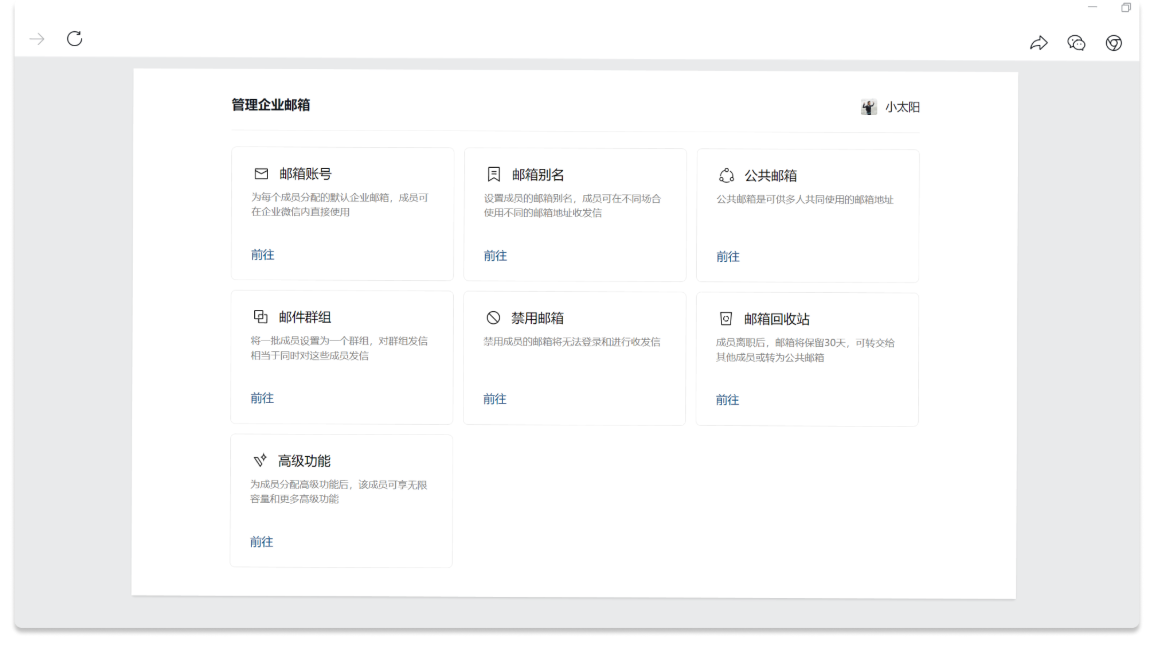Click the 邮箱回收站 card title

pos(776,318)
